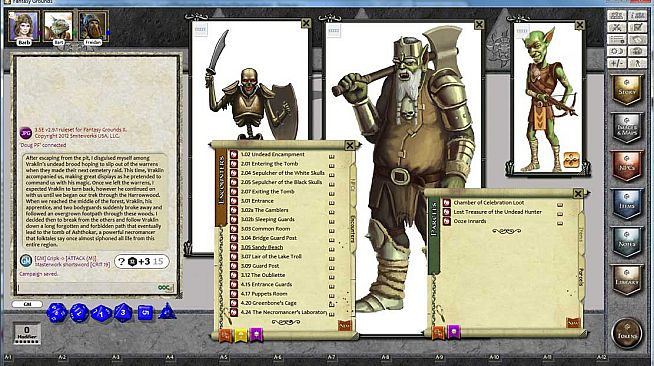654x366 pixels.
Task: Roll the blue d20 die
Action: click(x=57, y=313)
